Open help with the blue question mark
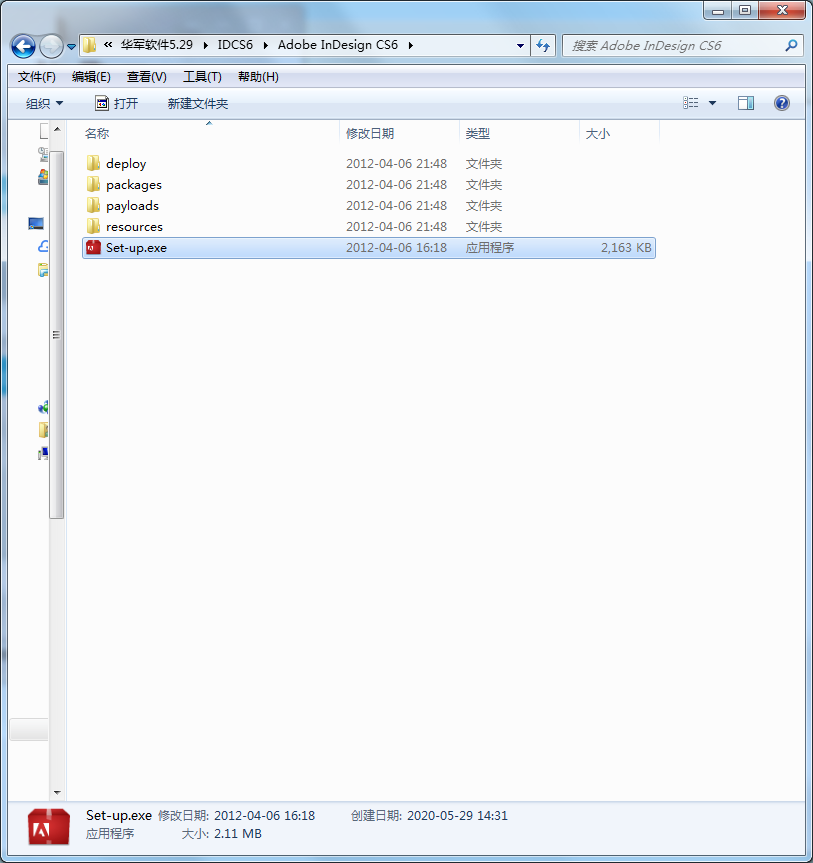The height and width of the screenshot is (863, 813). click(x=782, y=103)
